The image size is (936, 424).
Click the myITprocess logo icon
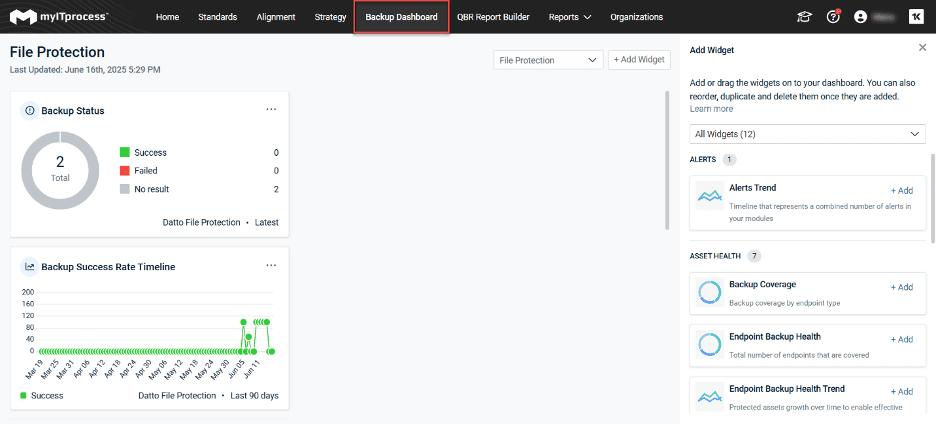pyautogui.click(x=19, y=17)
